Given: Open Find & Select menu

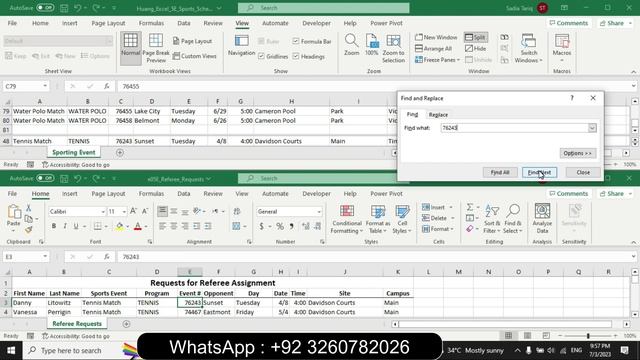Looking at the screenshot, I should pyautogui.click(x=513, y=219).
